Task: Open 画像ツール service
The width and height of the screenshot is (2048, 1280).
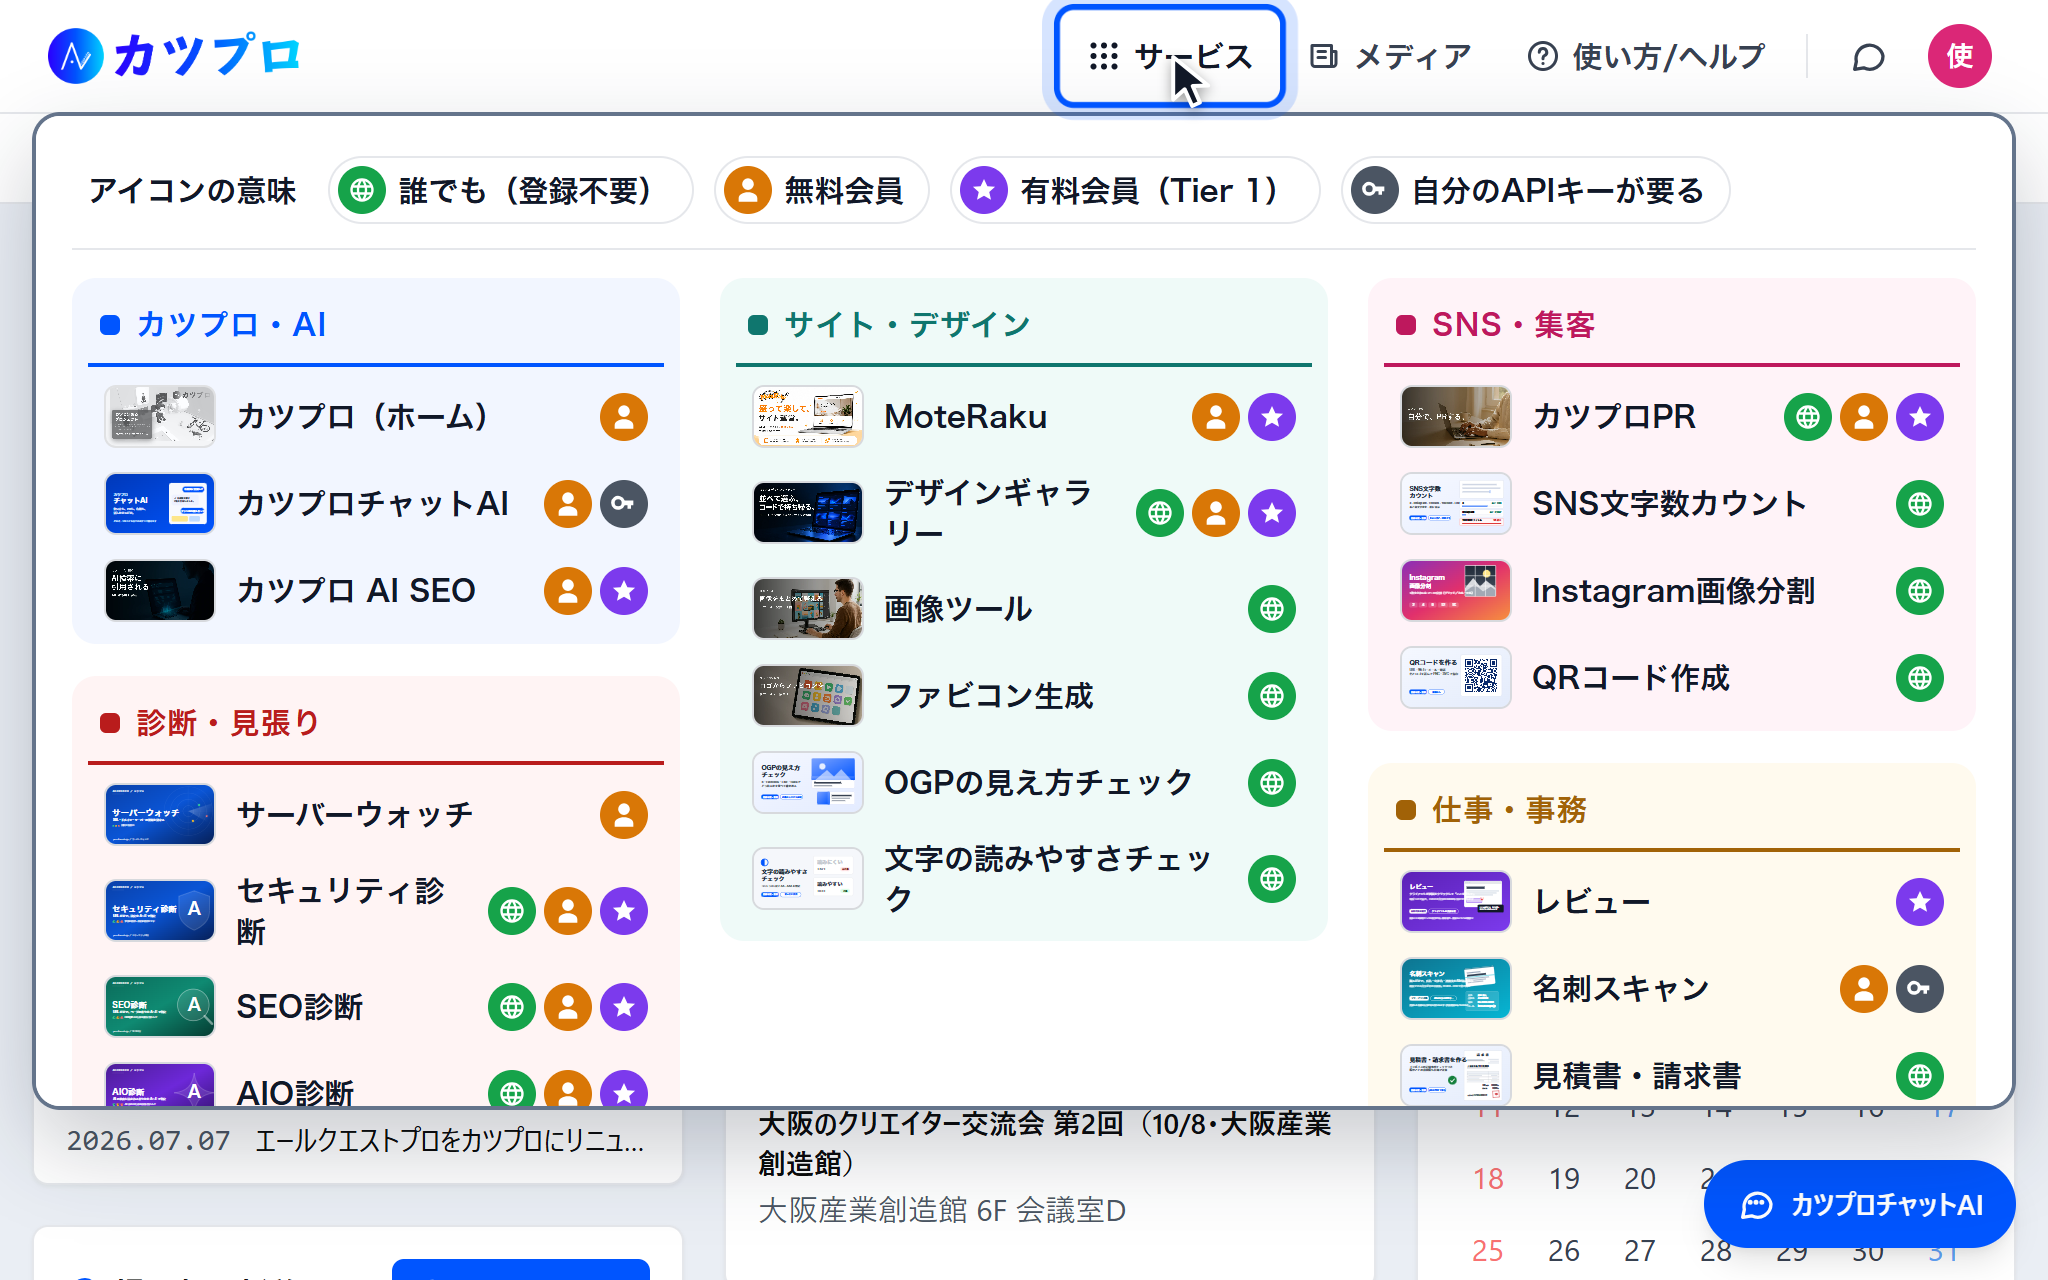Action: [x=1024, y=609]
